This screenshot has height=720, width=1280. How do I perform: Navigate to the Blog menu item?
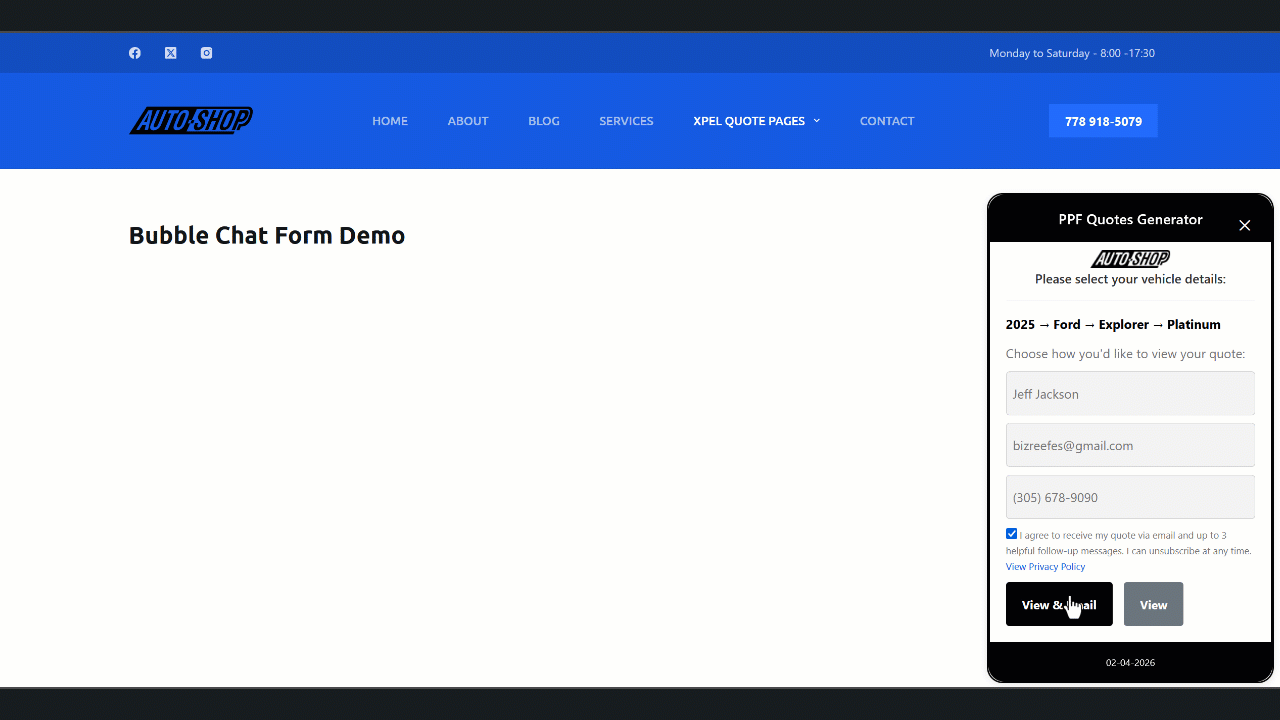click(x=544, y=121)
